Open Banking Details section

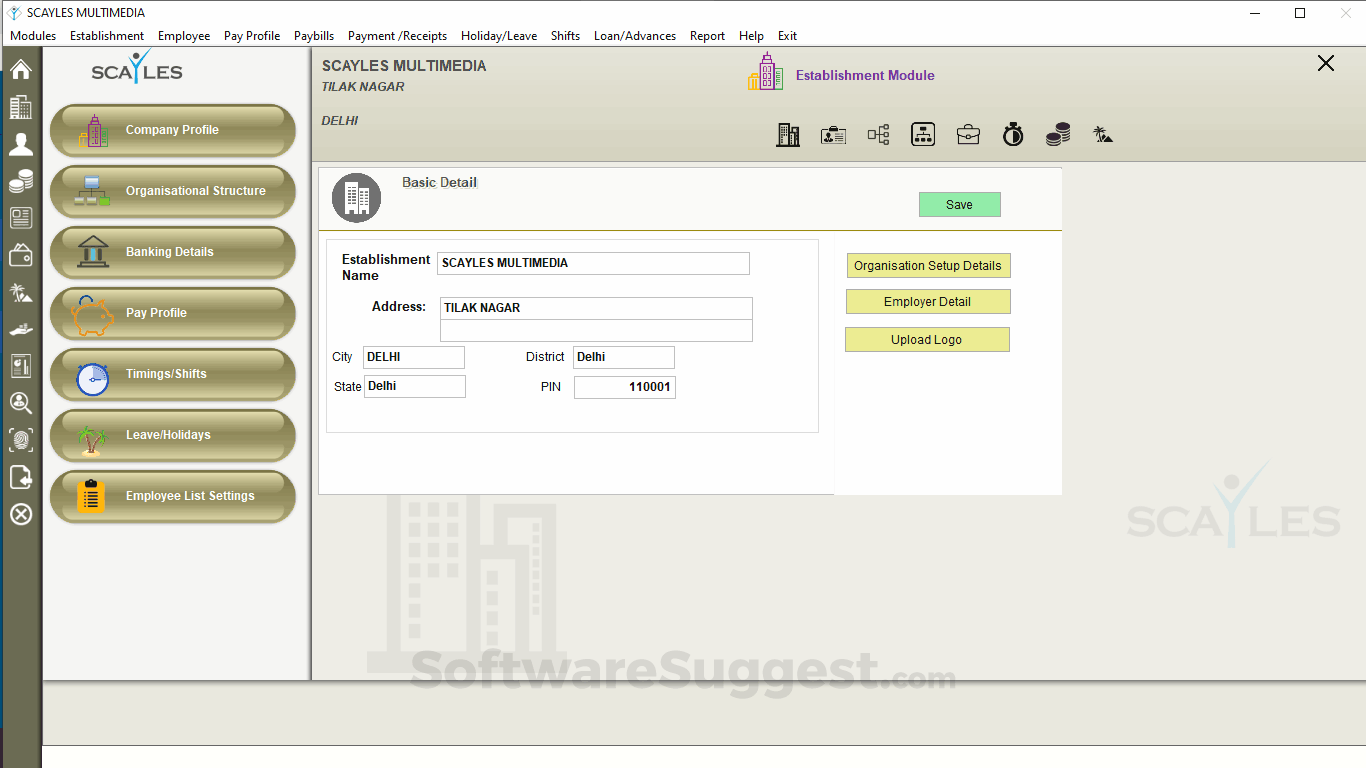173,252
